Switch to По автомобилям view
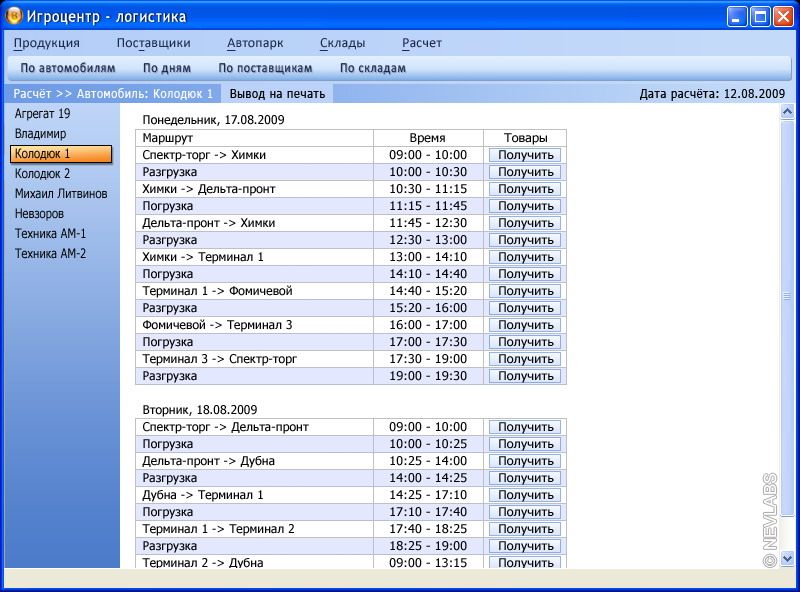Image resolution: width=800 pixels, height=592 pixels. pos(68,68)
